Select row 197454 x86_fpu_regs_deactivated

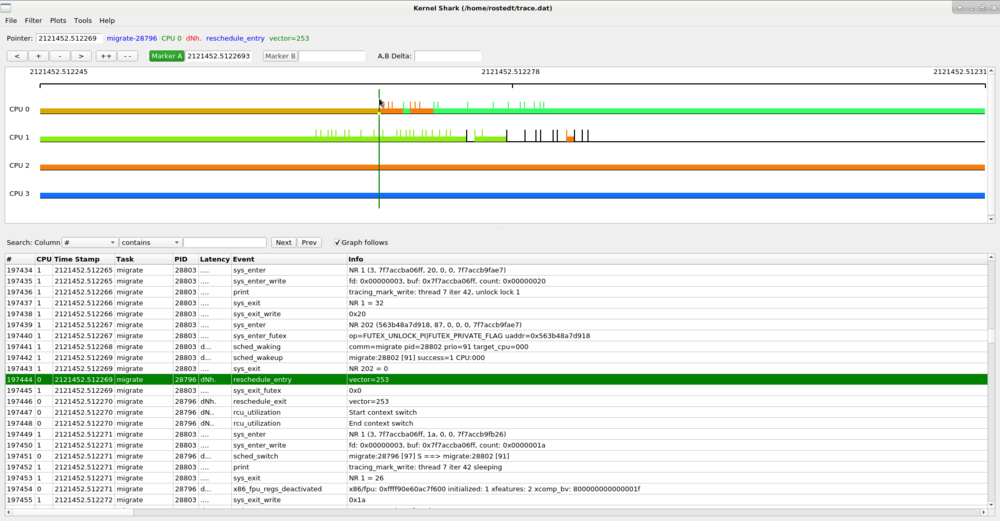pos(496,489)
